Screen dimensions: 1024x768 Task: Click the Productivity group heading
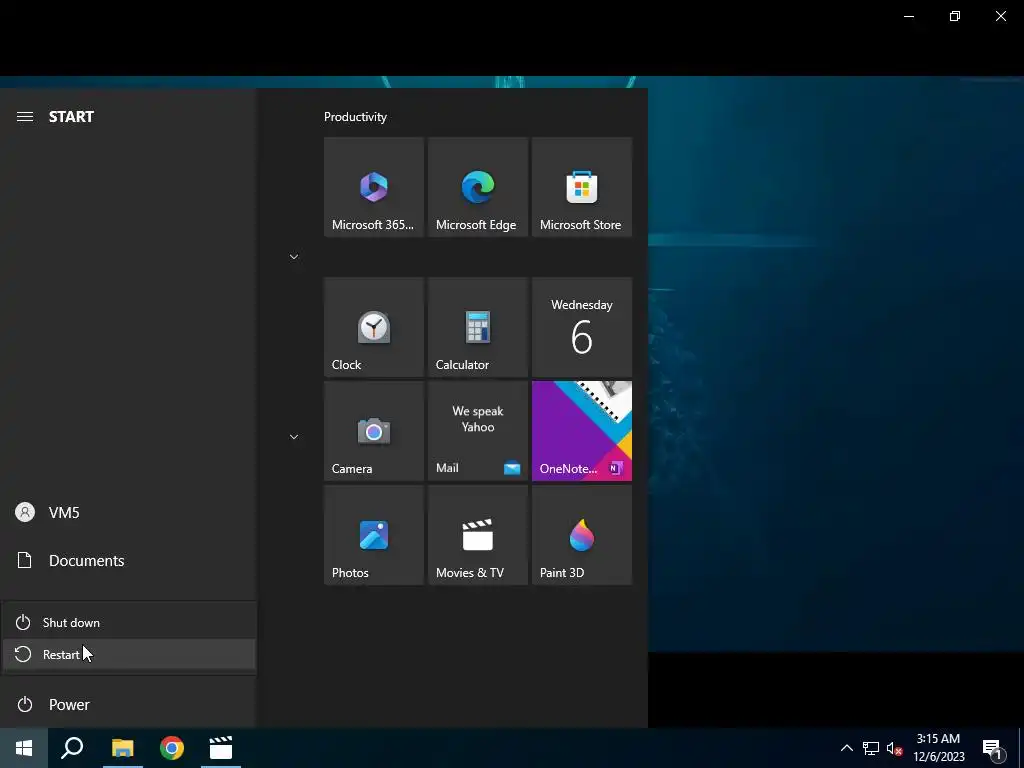pos(355,117)
